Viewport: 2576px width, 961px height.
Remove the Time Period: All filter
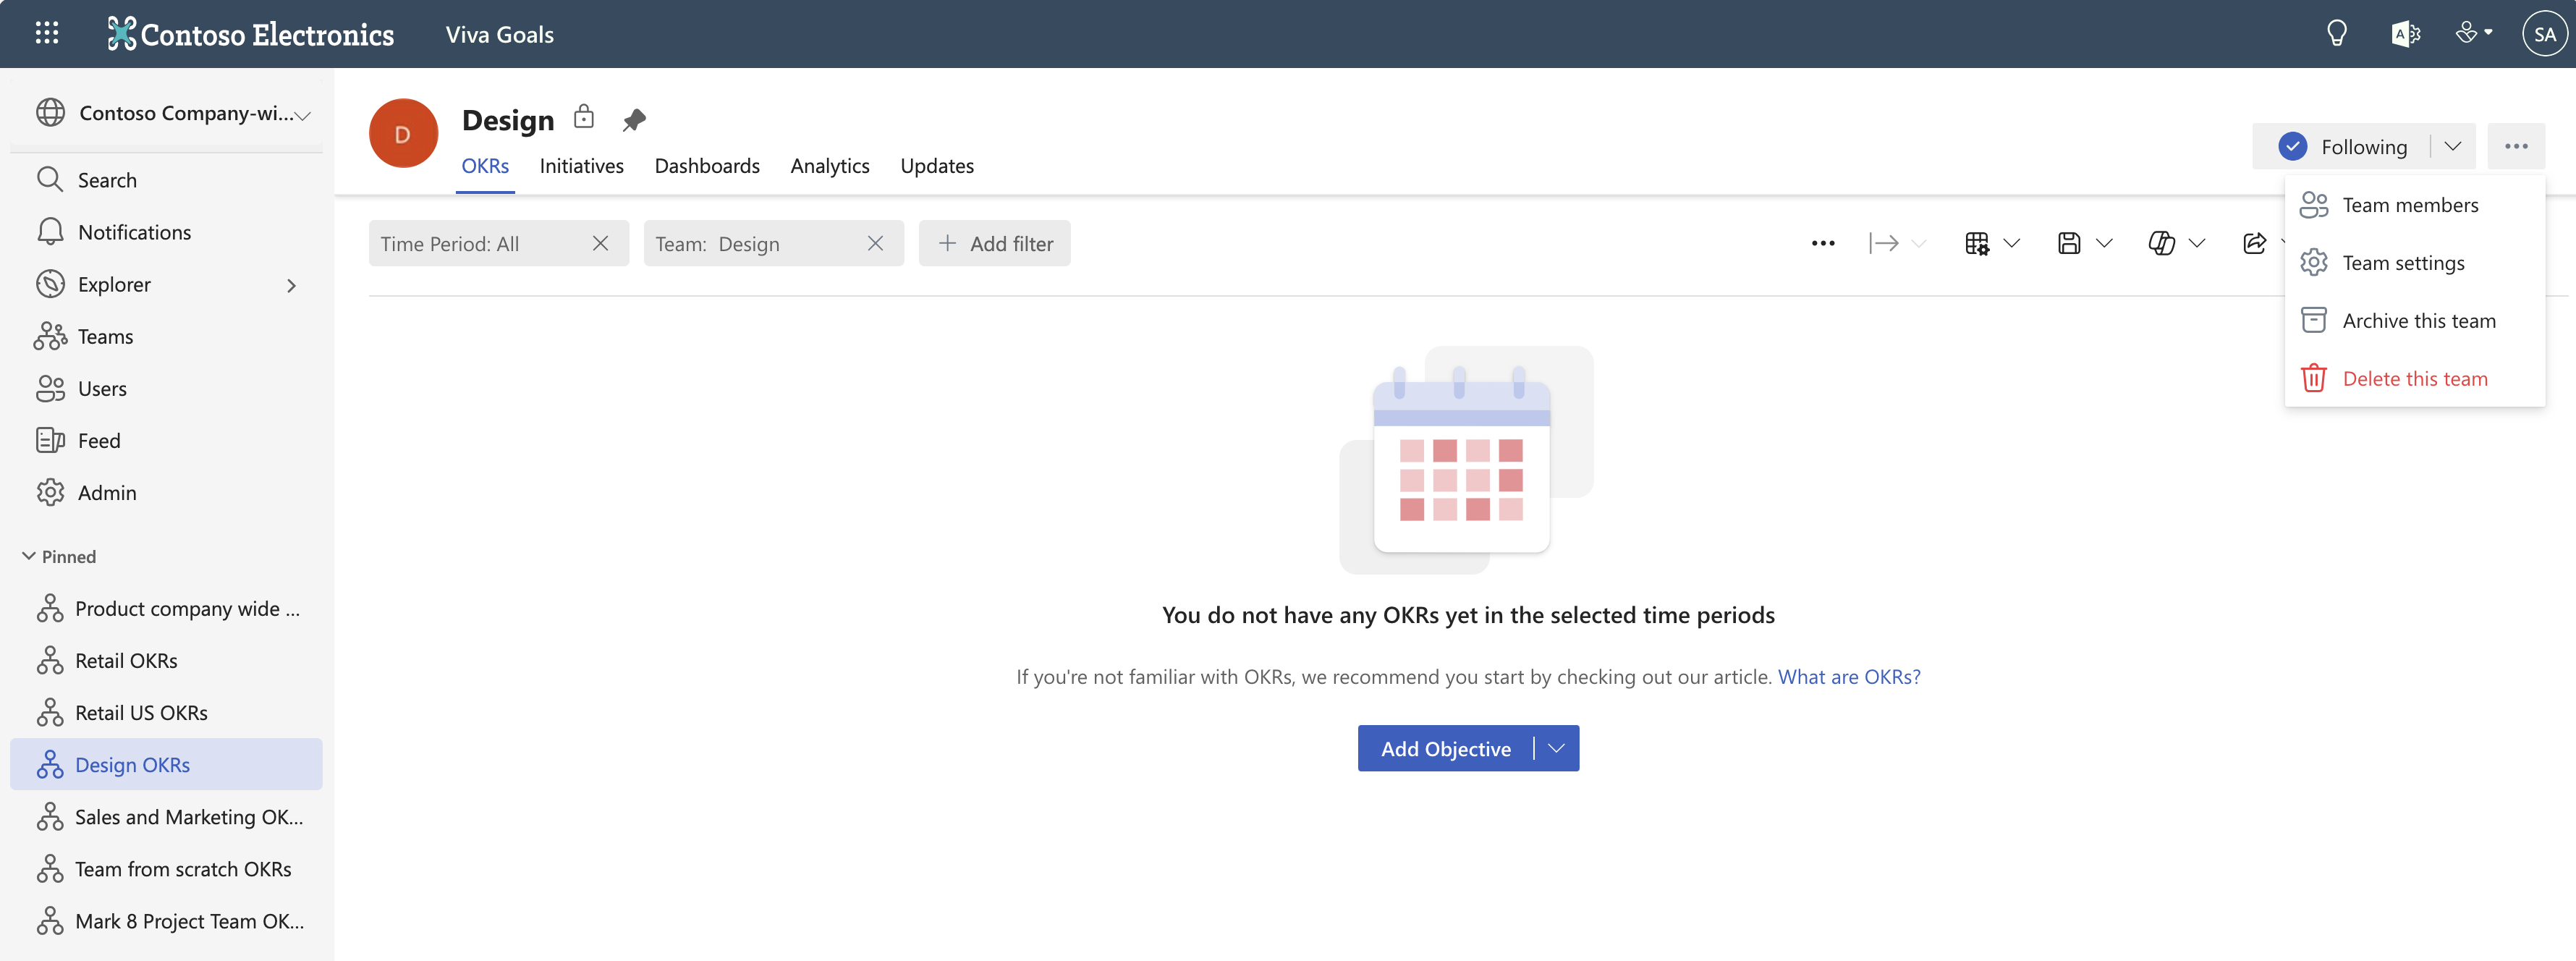tap(600, 244)
